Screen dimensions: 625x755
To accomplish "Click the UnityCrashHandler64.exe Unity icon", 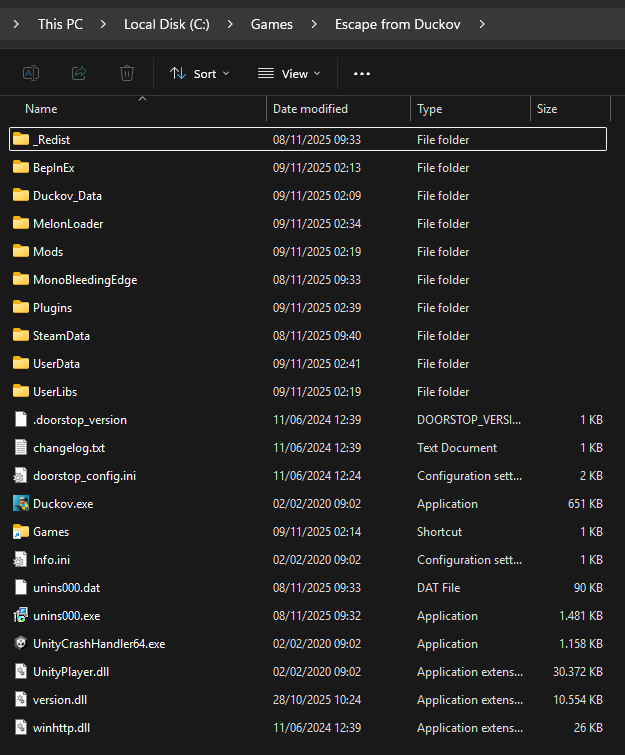I will (x=21, y=643).
